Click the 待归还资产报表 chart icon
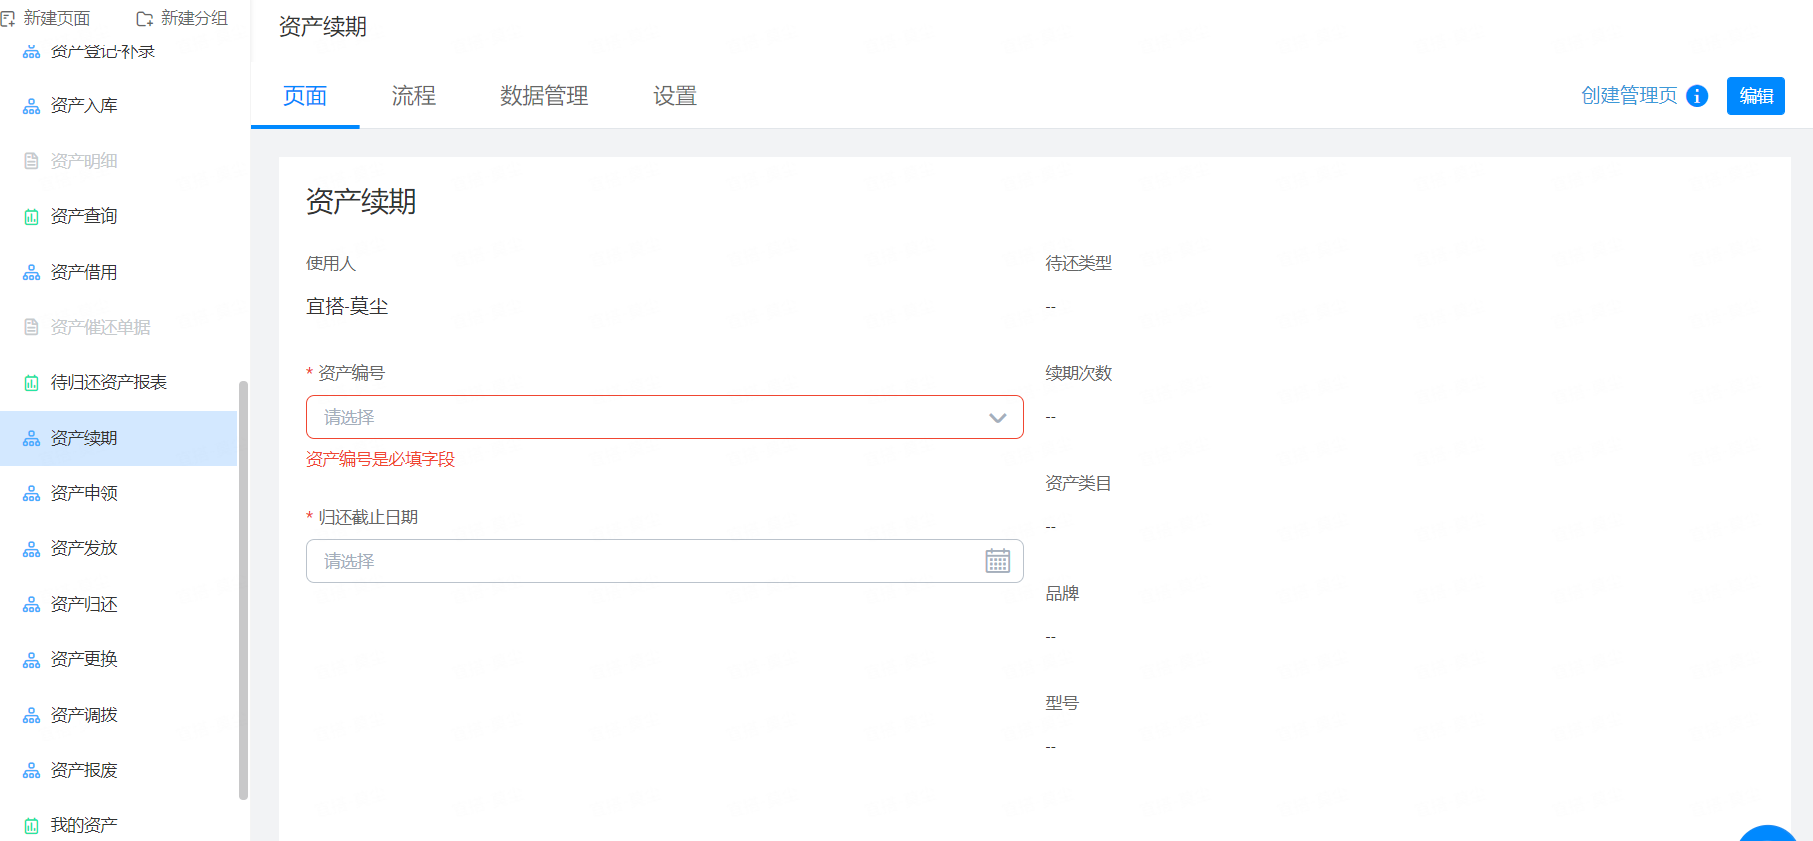This screenshot has width=1813, height=841. [32, 383]
